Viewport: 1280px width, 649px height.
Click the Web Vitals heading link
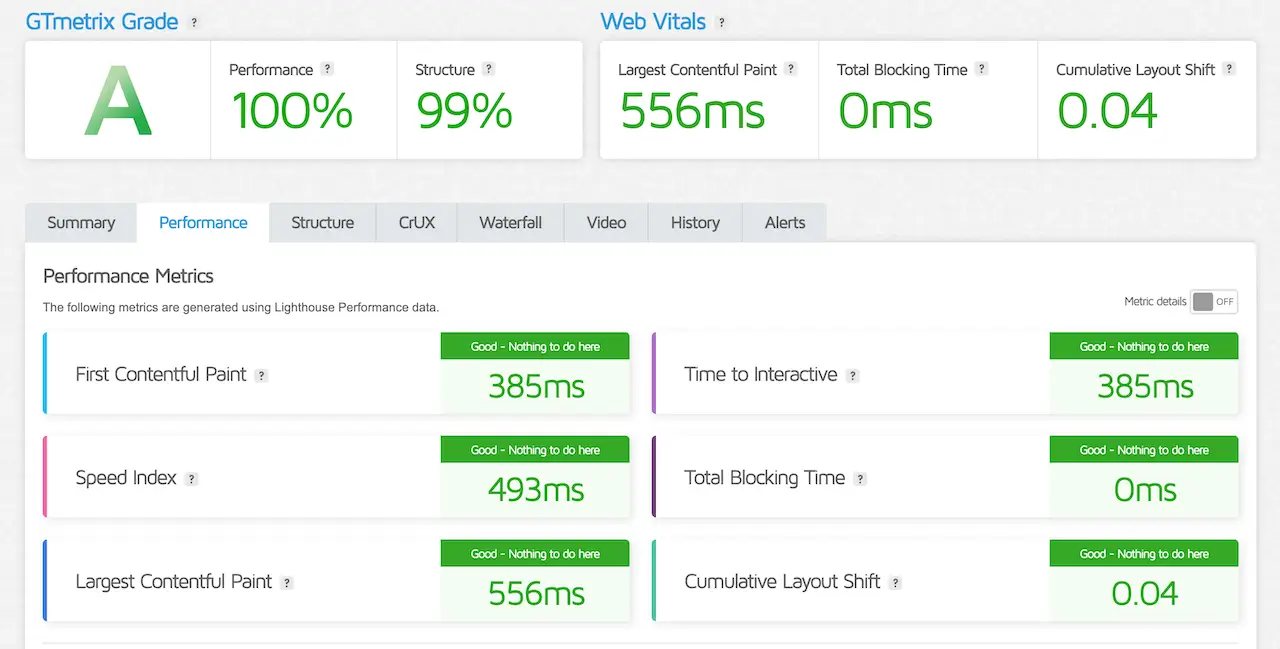[x=652, y=20]
